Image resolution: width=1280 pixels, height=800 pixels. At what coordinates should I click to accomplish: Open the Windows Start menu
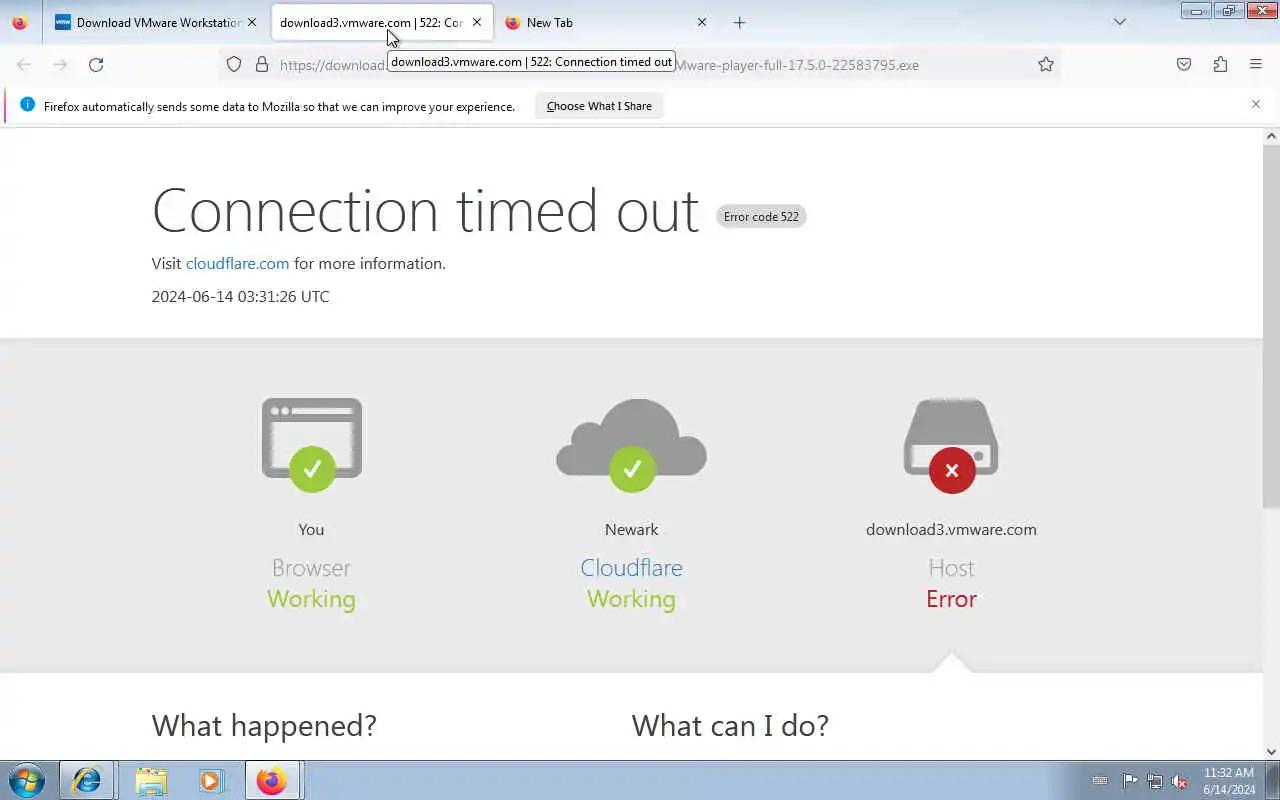coord(26,780)
